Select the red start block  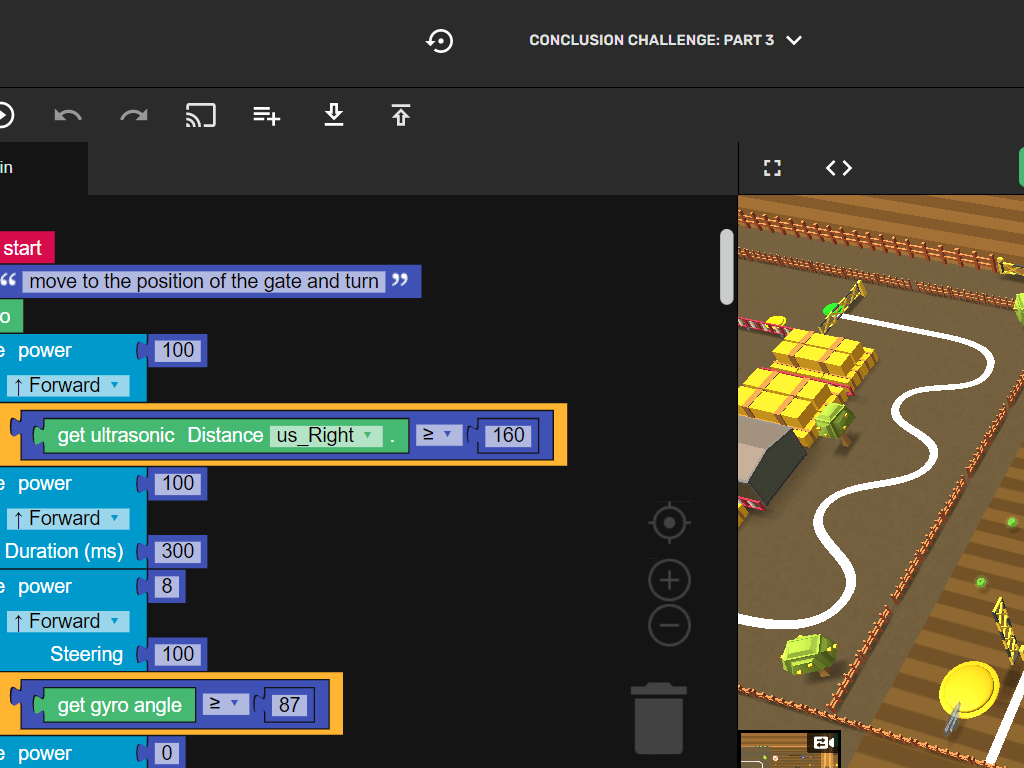click(24, 248)
